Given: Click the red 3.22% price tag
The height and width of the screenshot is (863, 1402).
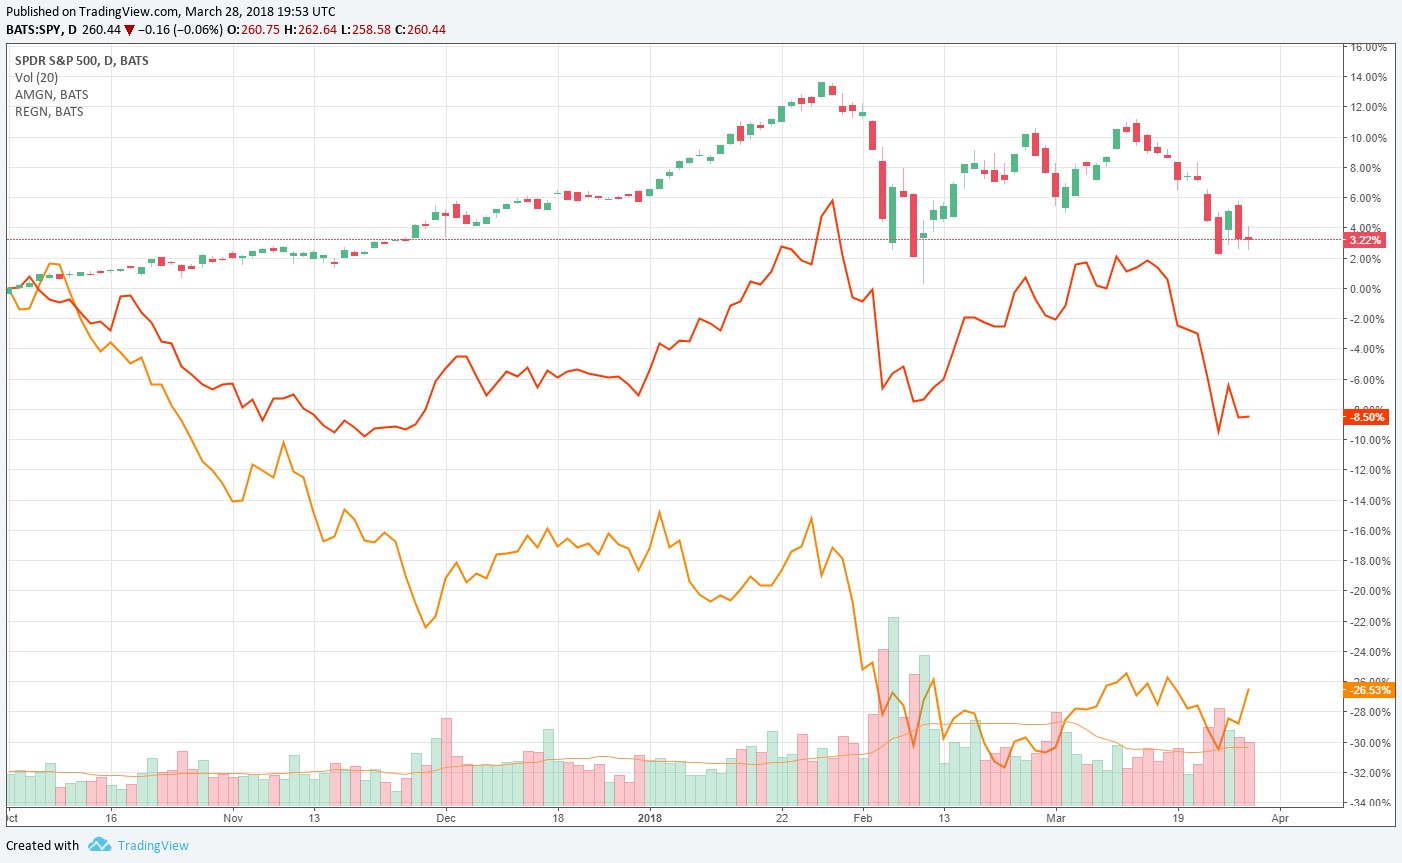Looking at the screenshot, I should (1365, 241).
